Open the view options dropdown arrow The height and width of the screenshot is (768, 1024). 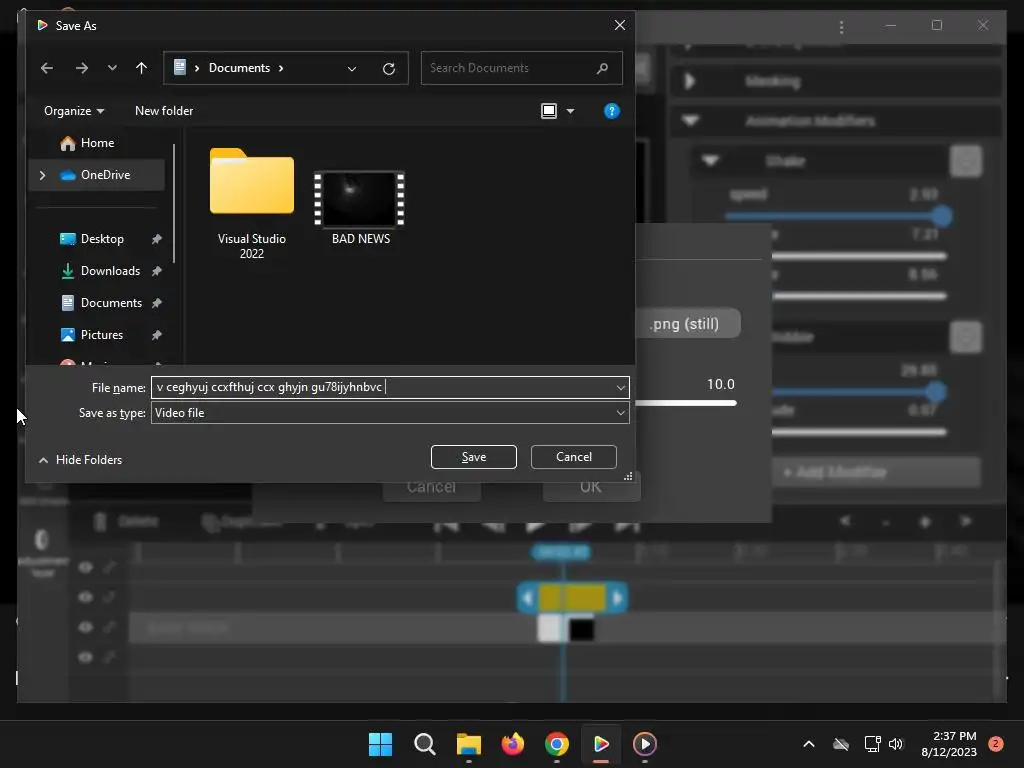click(x=570, y=111)
